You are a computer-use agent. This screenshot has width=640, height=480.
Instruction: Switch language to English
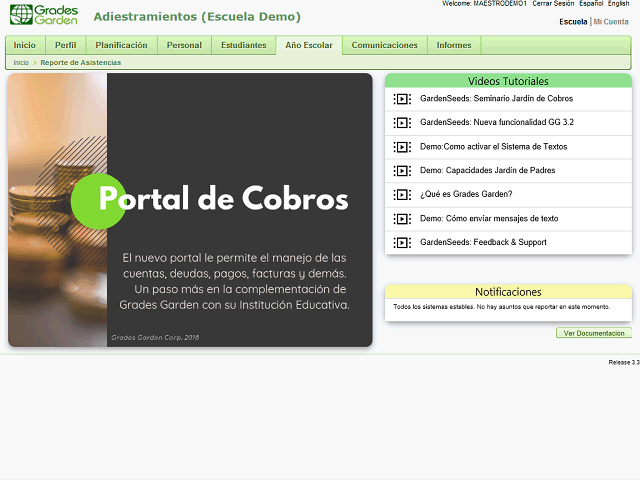pyautogui.click(x=618, y=3)
